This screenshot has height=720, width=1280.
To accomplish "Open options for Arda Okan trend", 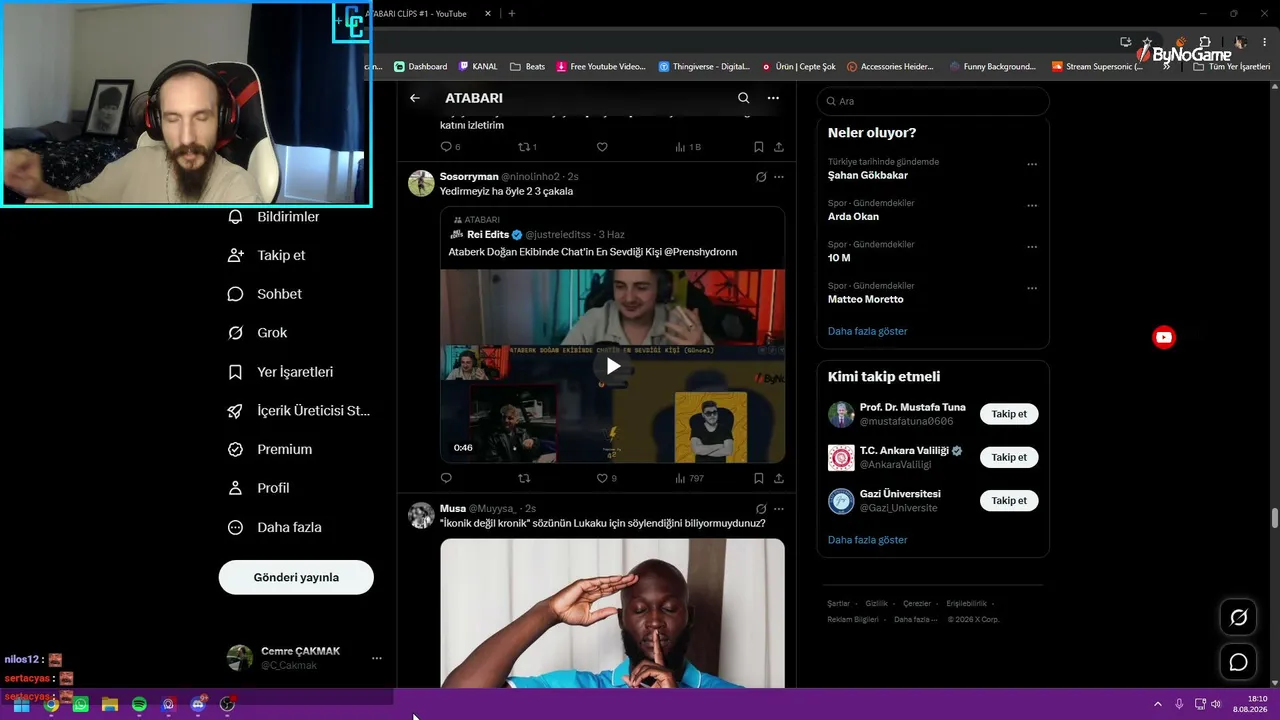I will pos(1032,206).
